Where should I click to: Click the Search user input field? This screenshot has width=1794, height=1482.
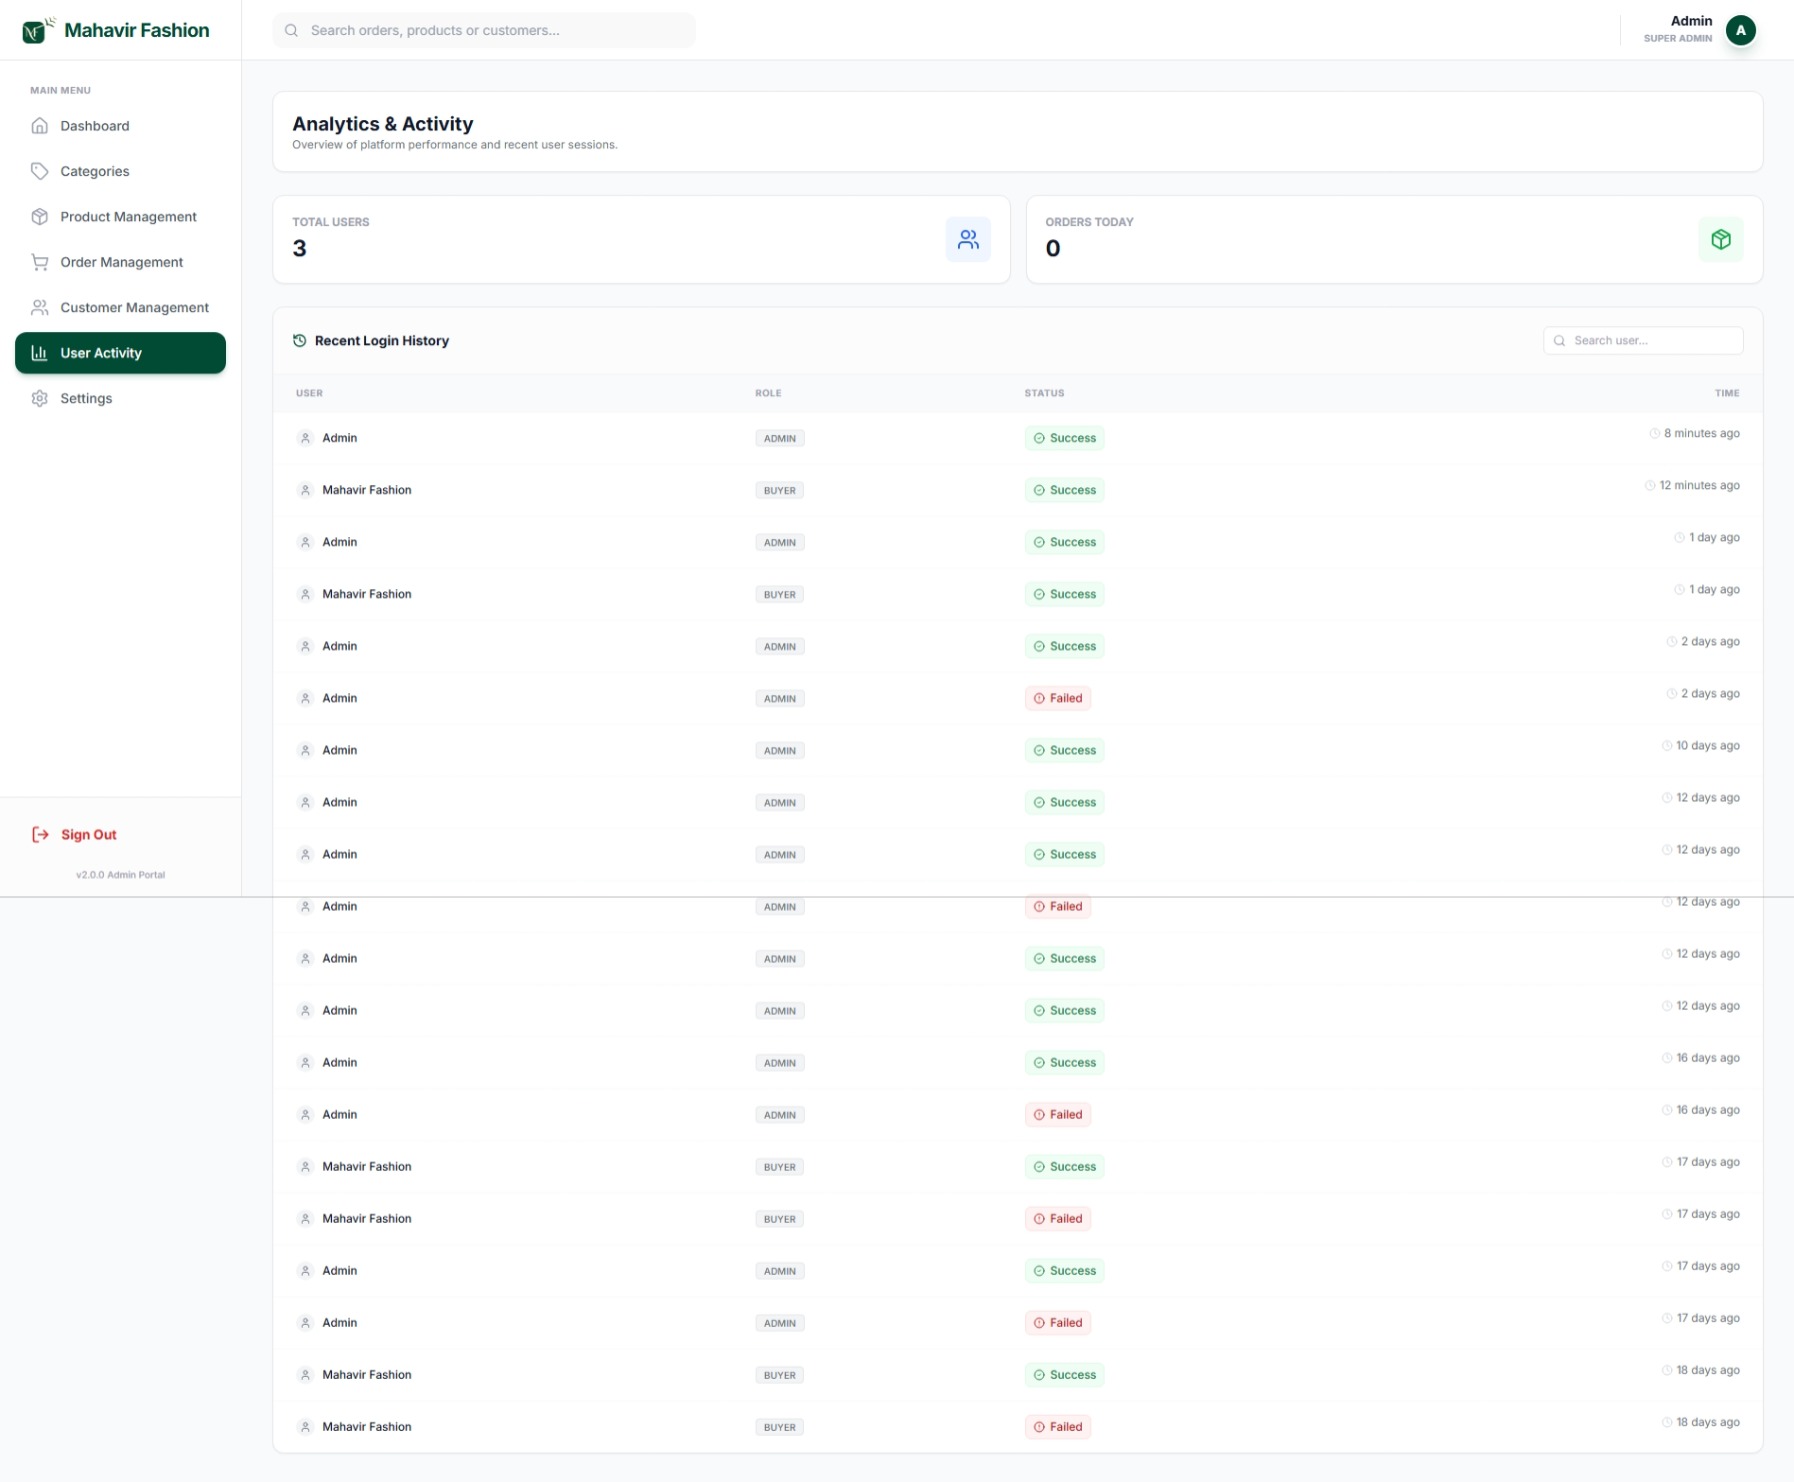point(1652,341)
